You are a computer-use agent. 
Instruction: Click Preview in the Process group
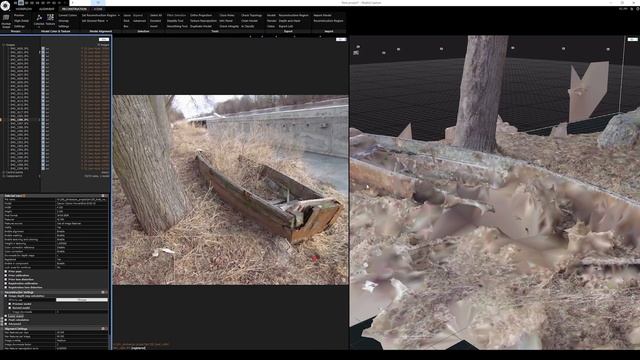(x=19, y=16)
